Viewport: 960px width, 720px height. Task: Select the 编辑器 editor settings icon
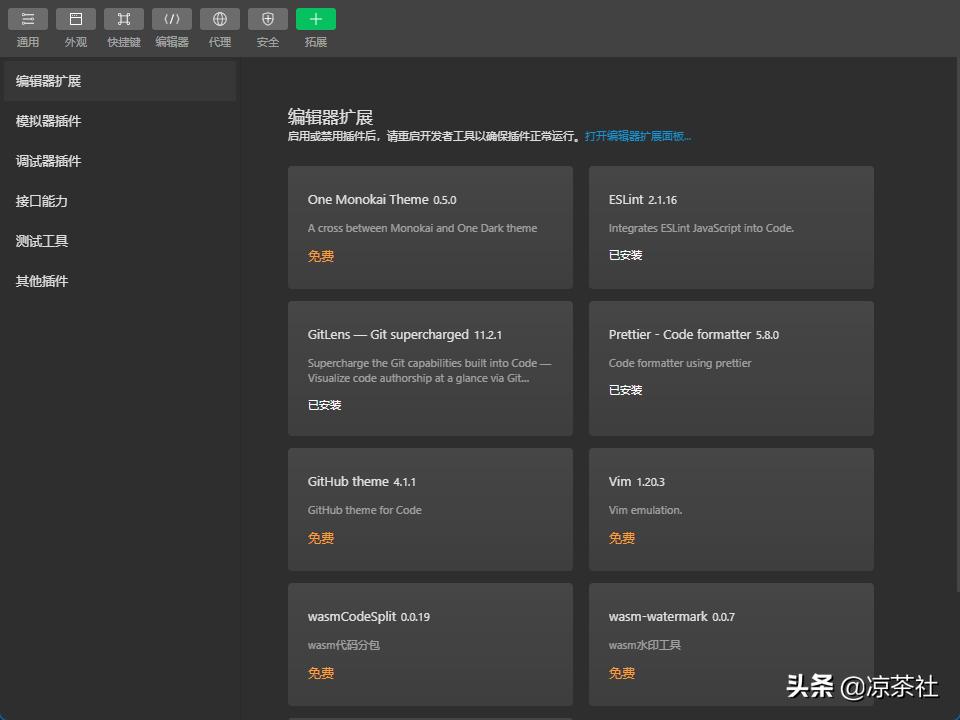click(x=172, y=19)
